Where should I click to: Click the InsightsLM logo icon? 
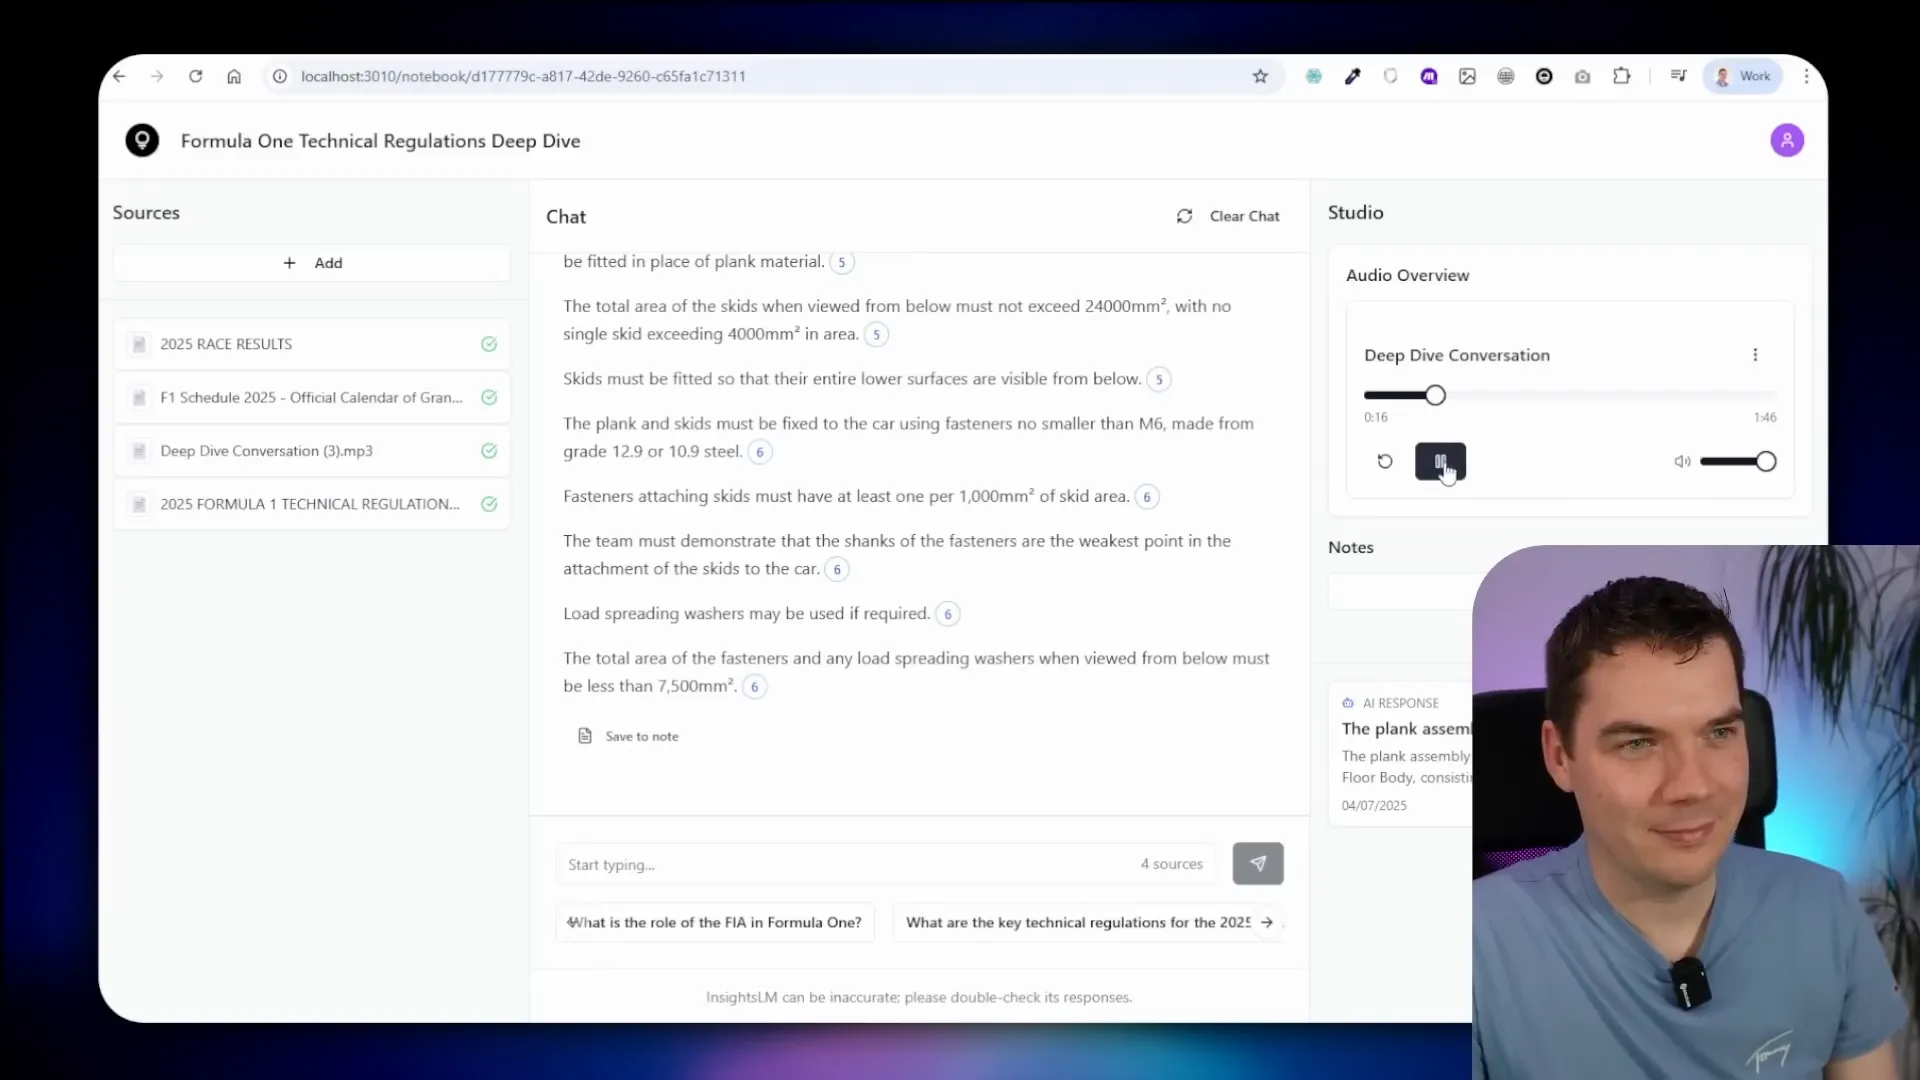tap(142, 140)
